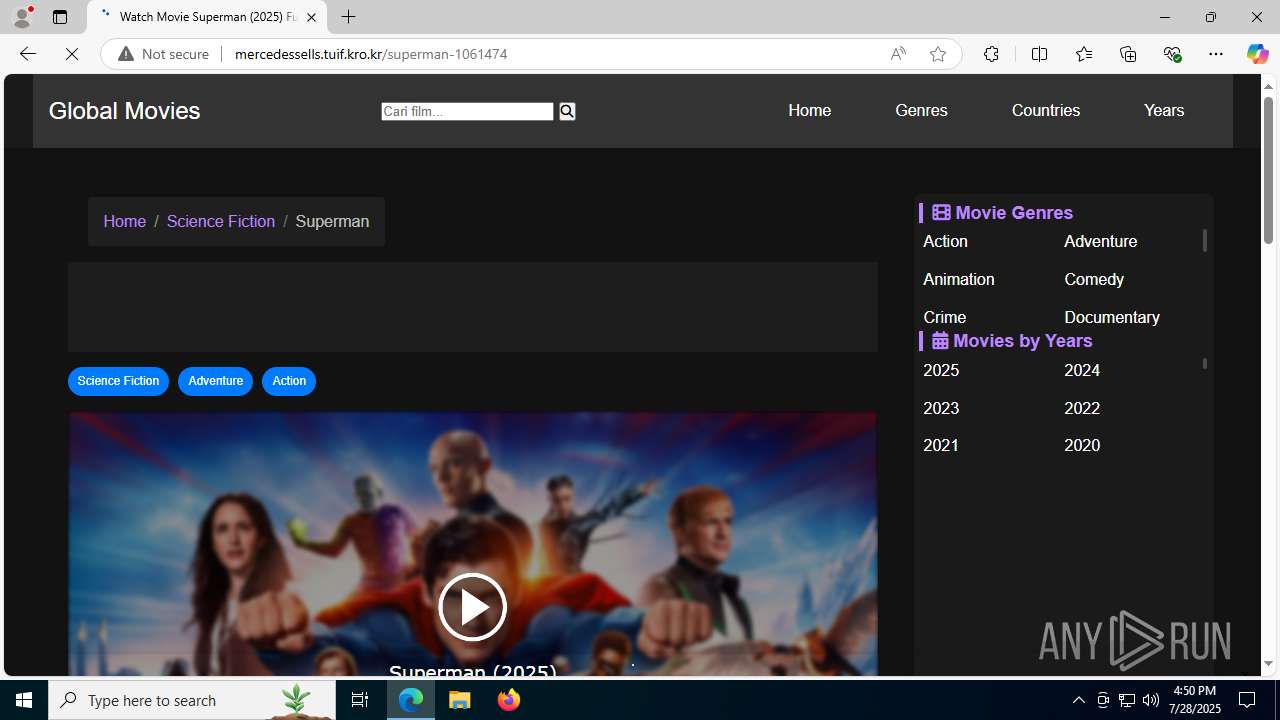Click the Windows taskbar search box
This screenshot has height=720, width=1280.
click(192, 700)
